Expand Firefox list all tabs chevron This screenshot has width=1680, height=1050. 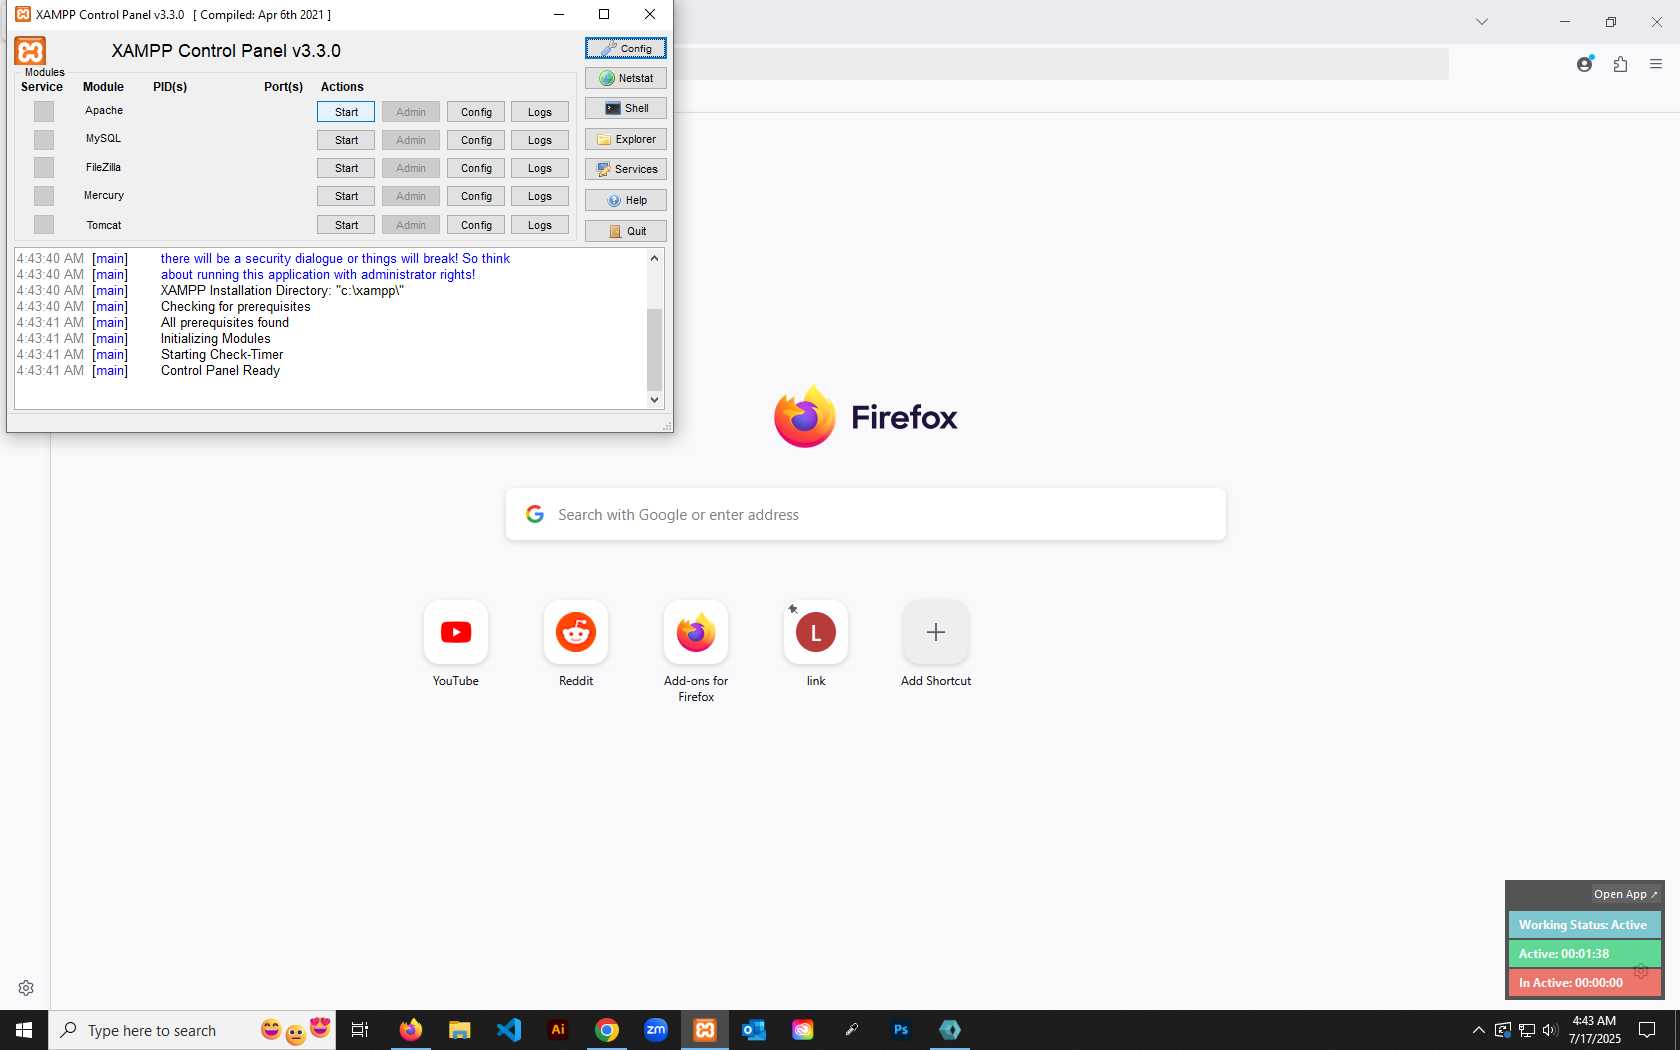click(x=1482, y=22)
